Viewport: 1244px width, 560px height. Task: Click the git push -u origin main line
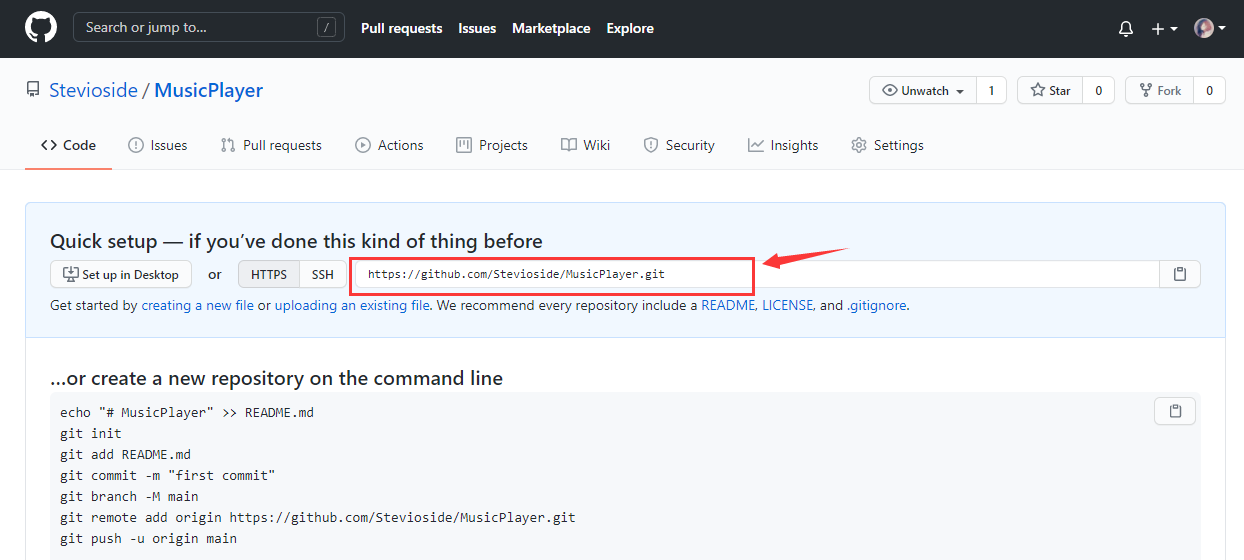[149, 538]
